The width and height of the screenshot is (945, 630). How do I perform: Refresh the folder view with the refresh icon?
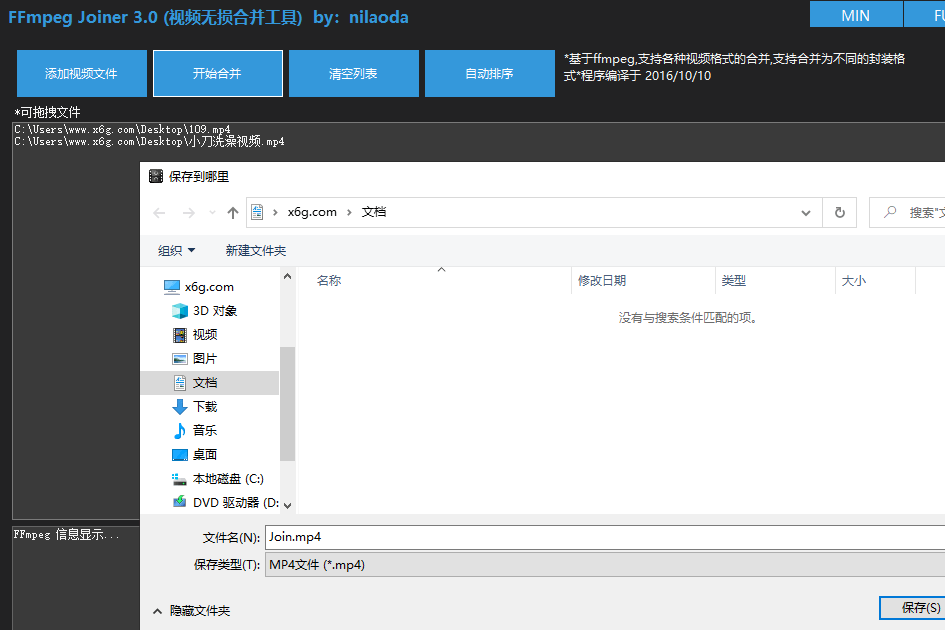click(x=839, y=212)
